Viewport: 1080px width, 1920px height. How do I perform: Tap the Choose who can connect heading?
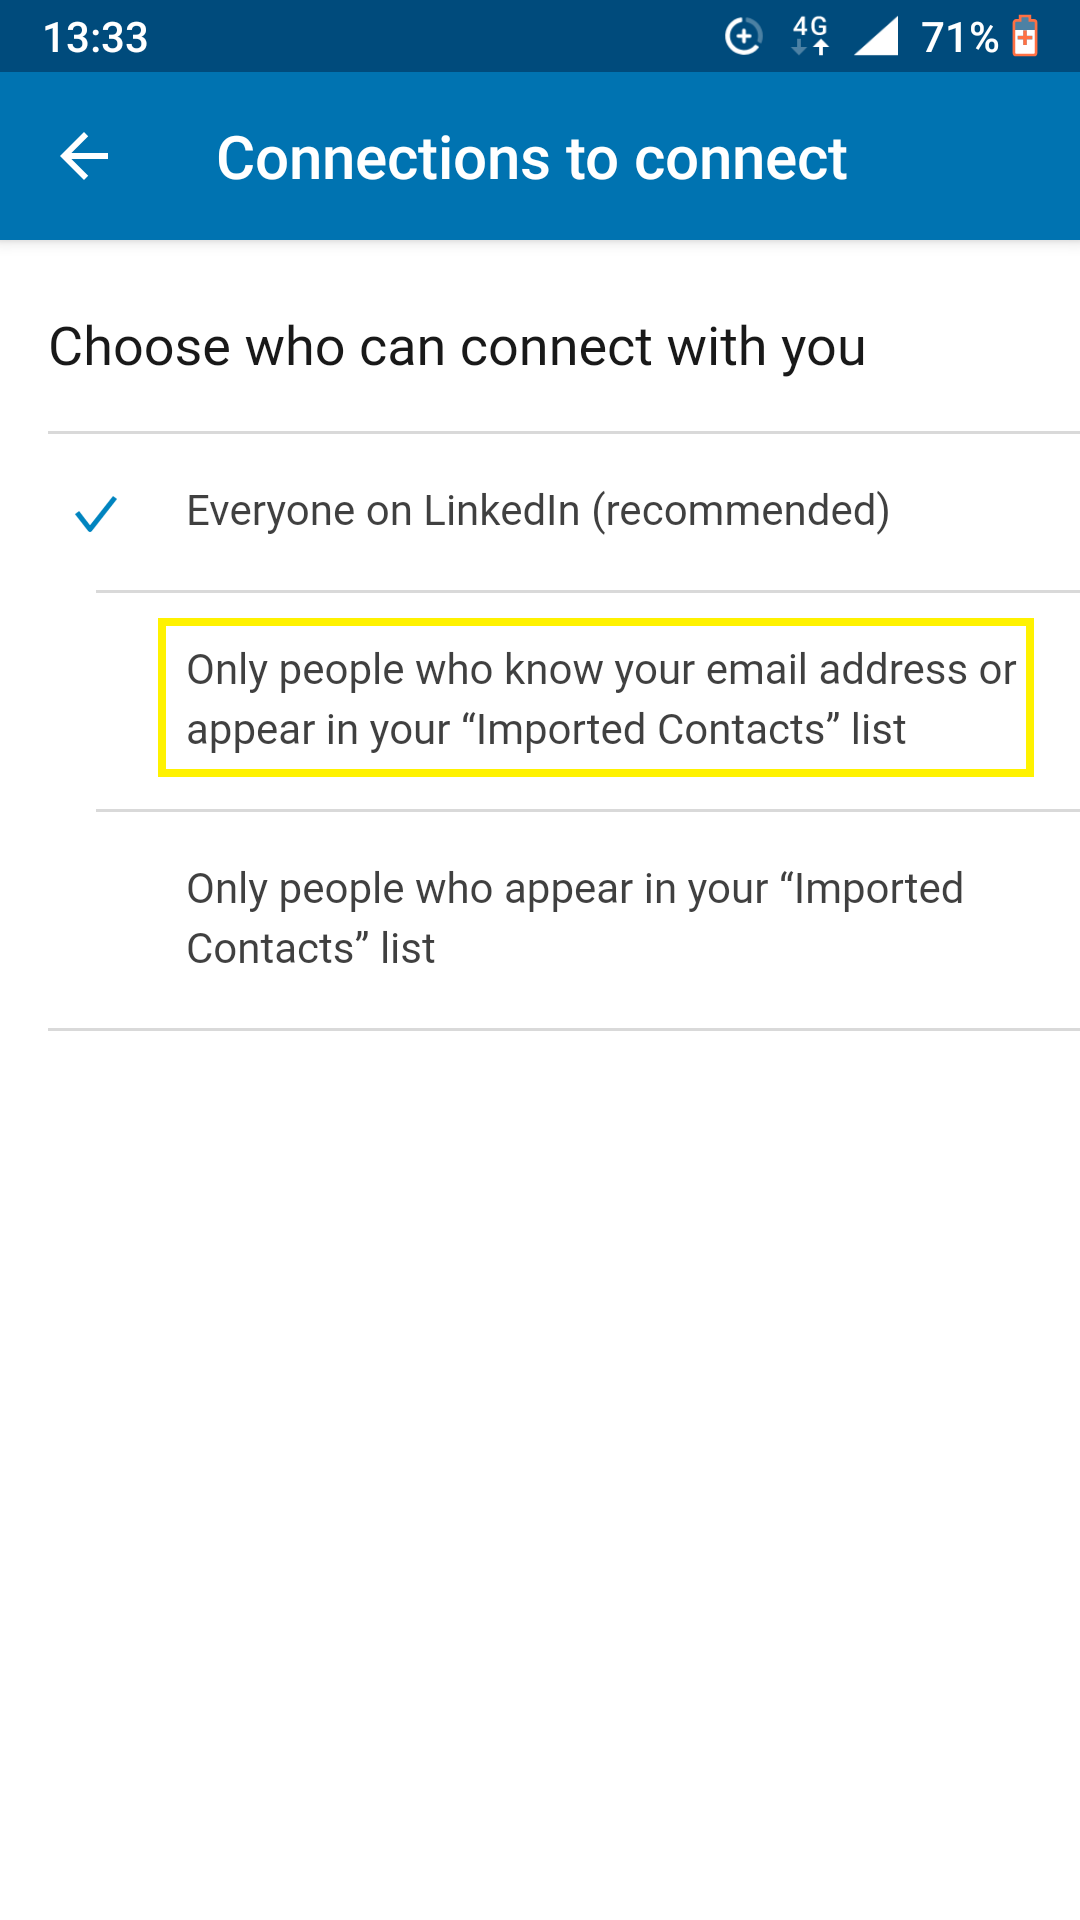(457, 348)
